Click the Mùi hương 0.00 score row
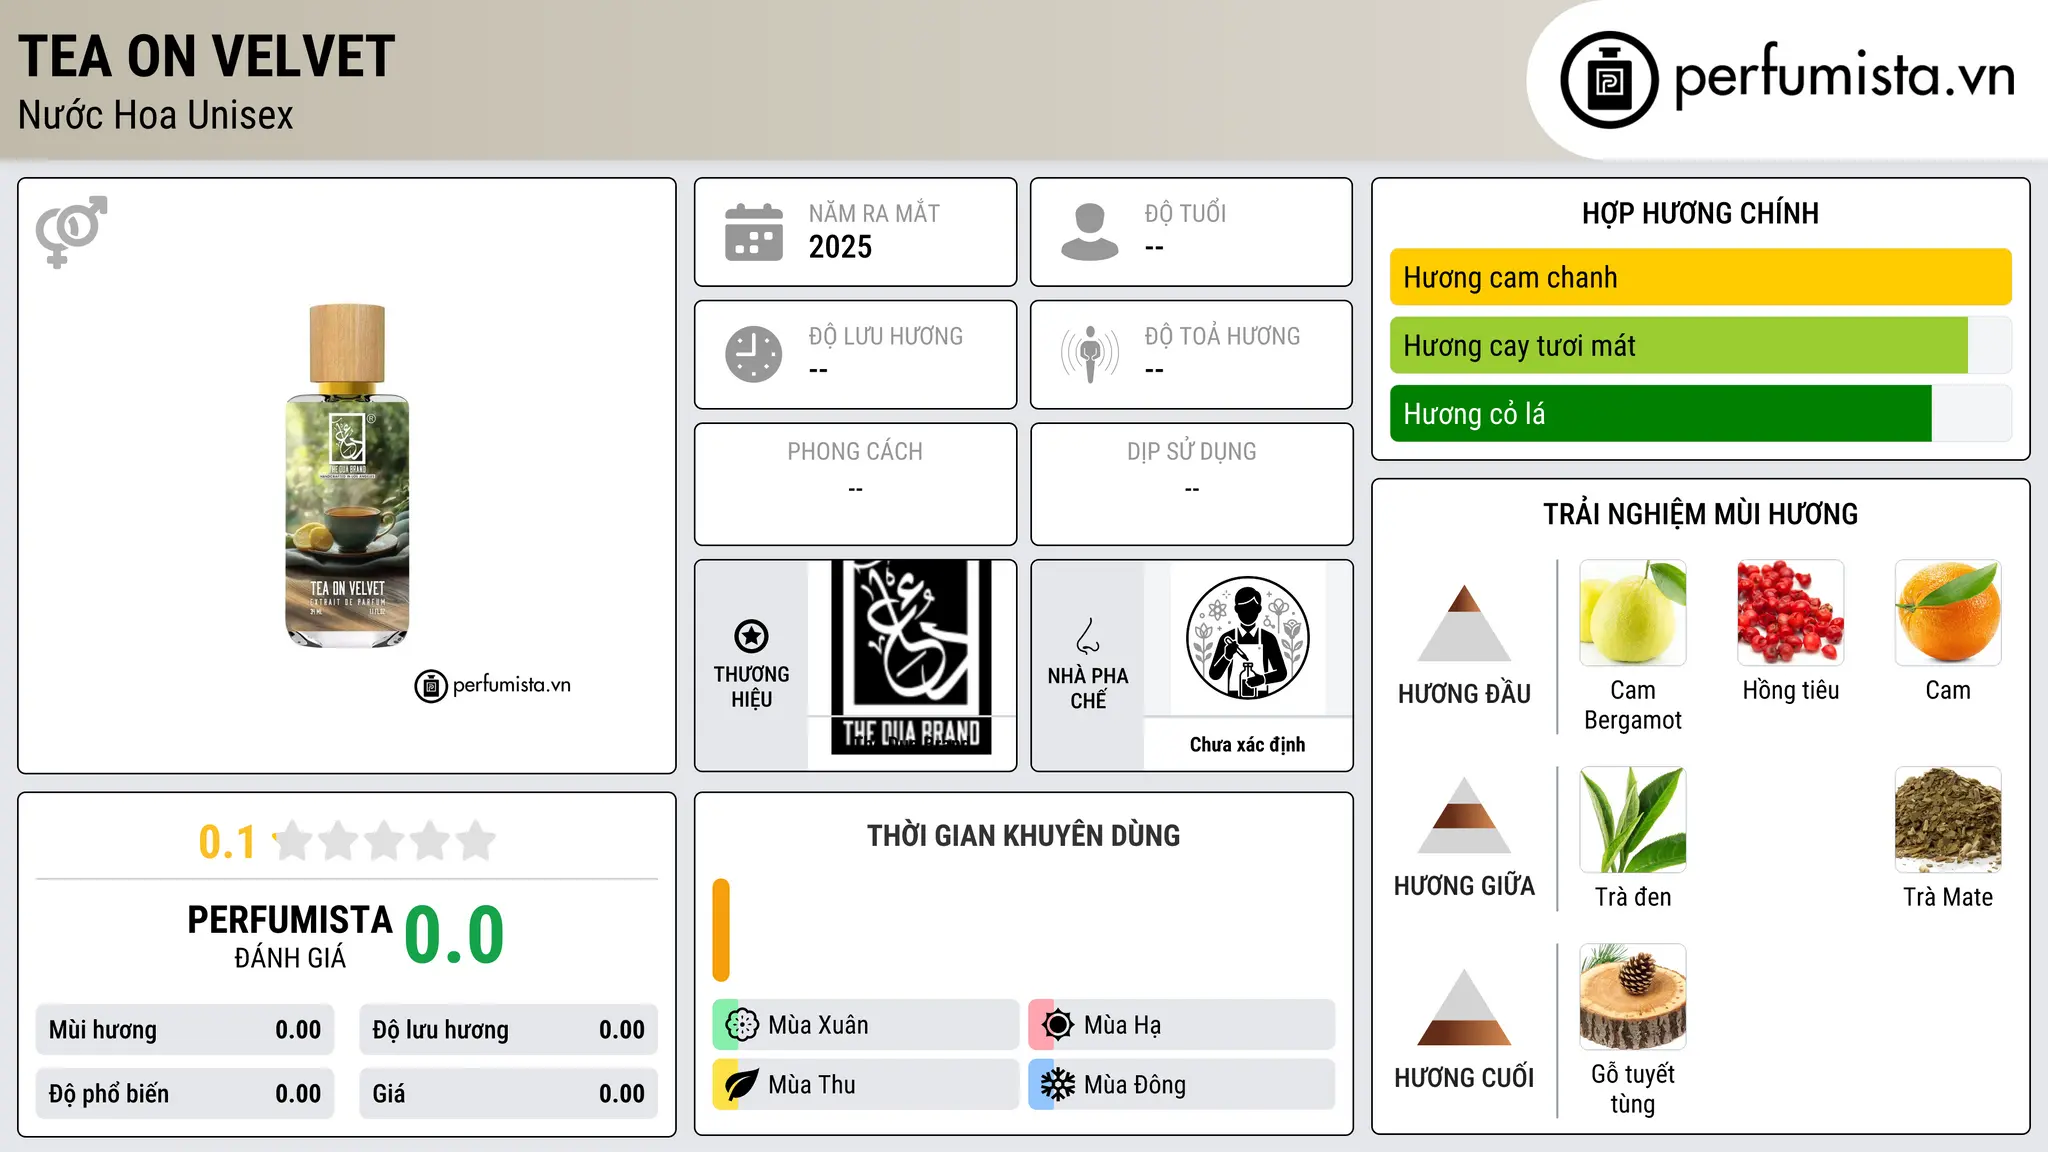Image resolution: width=2048 pixels, height=1152 pixels. click(x=185, y=1030)
